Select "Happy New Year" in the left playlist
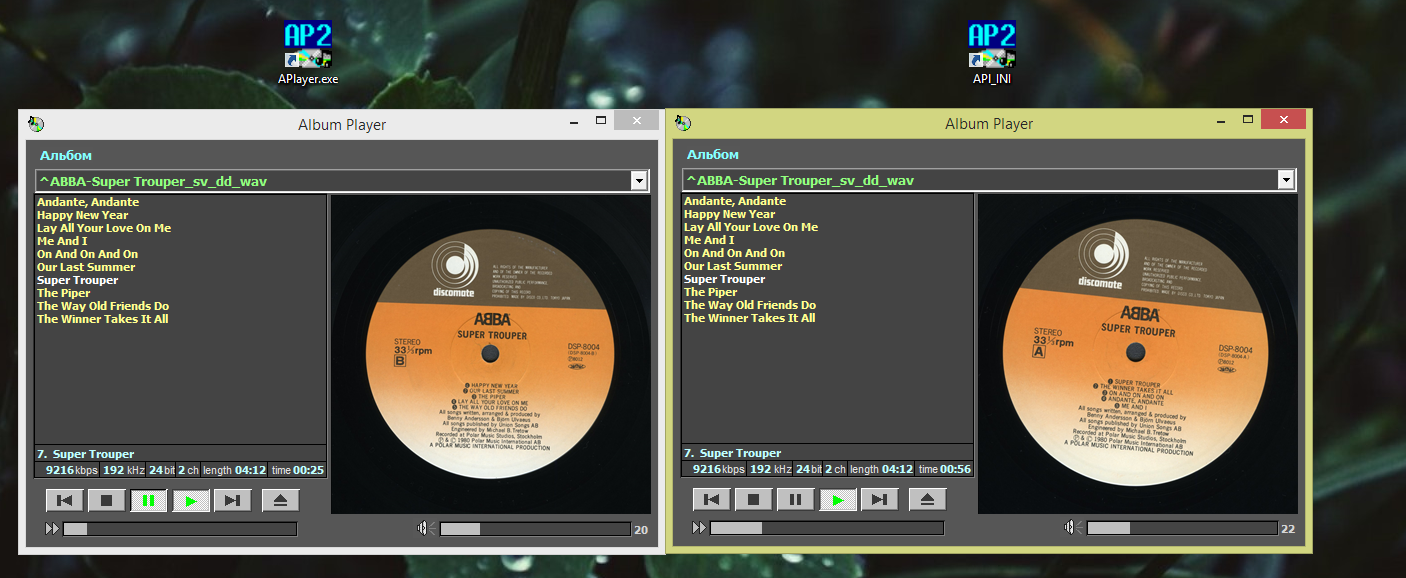The width and height of the screenshot is (1406, 578). (x=83, y=215)
